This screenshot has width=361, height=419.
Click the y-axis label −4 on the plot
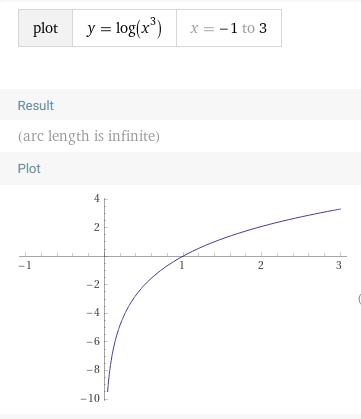click(x=93, y=313)
